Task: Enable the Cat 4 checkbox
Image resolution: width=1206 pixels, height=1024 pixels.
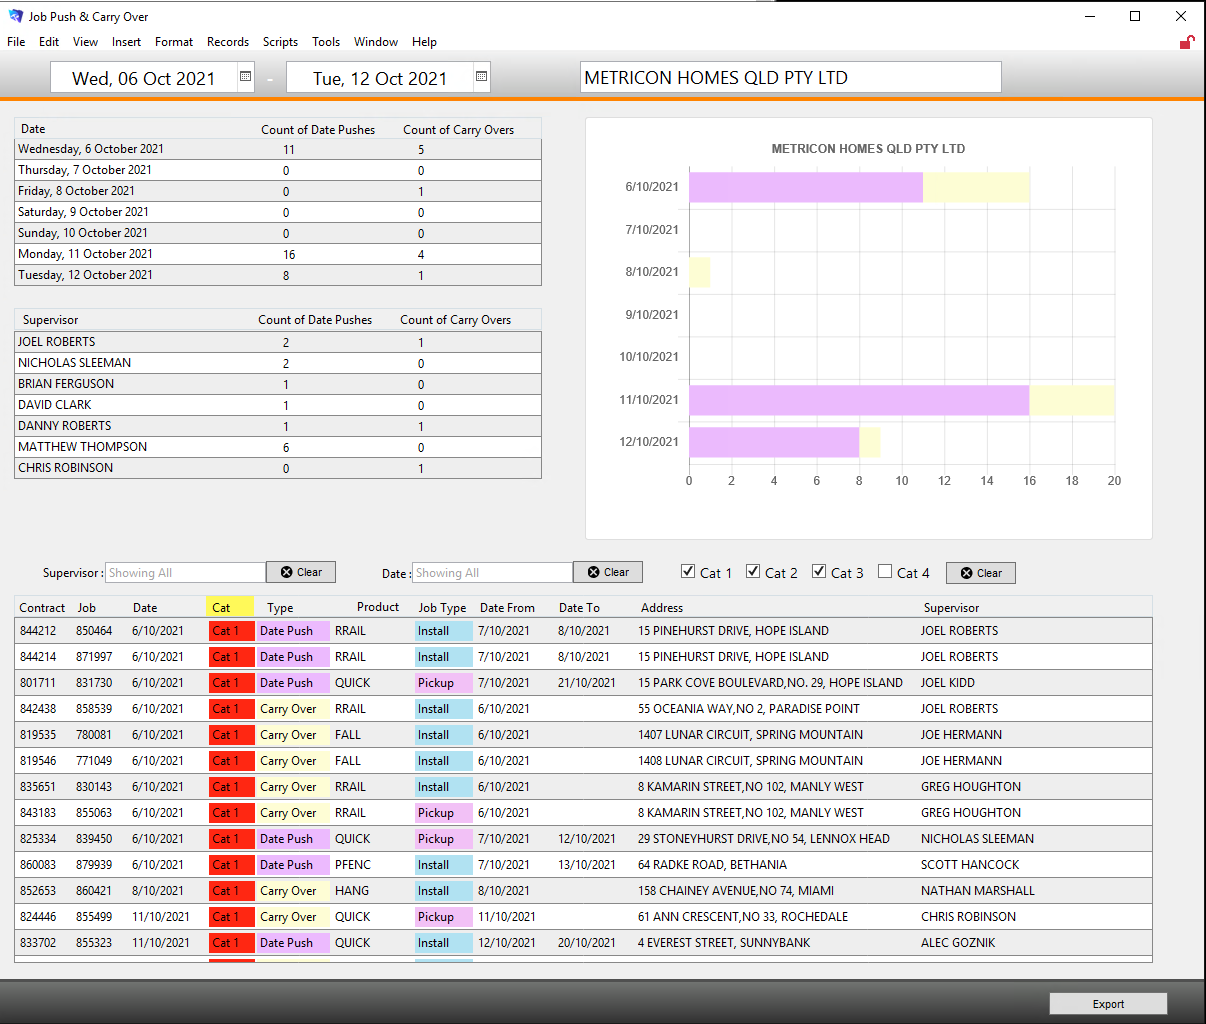Action: click(x=885, y=571)
